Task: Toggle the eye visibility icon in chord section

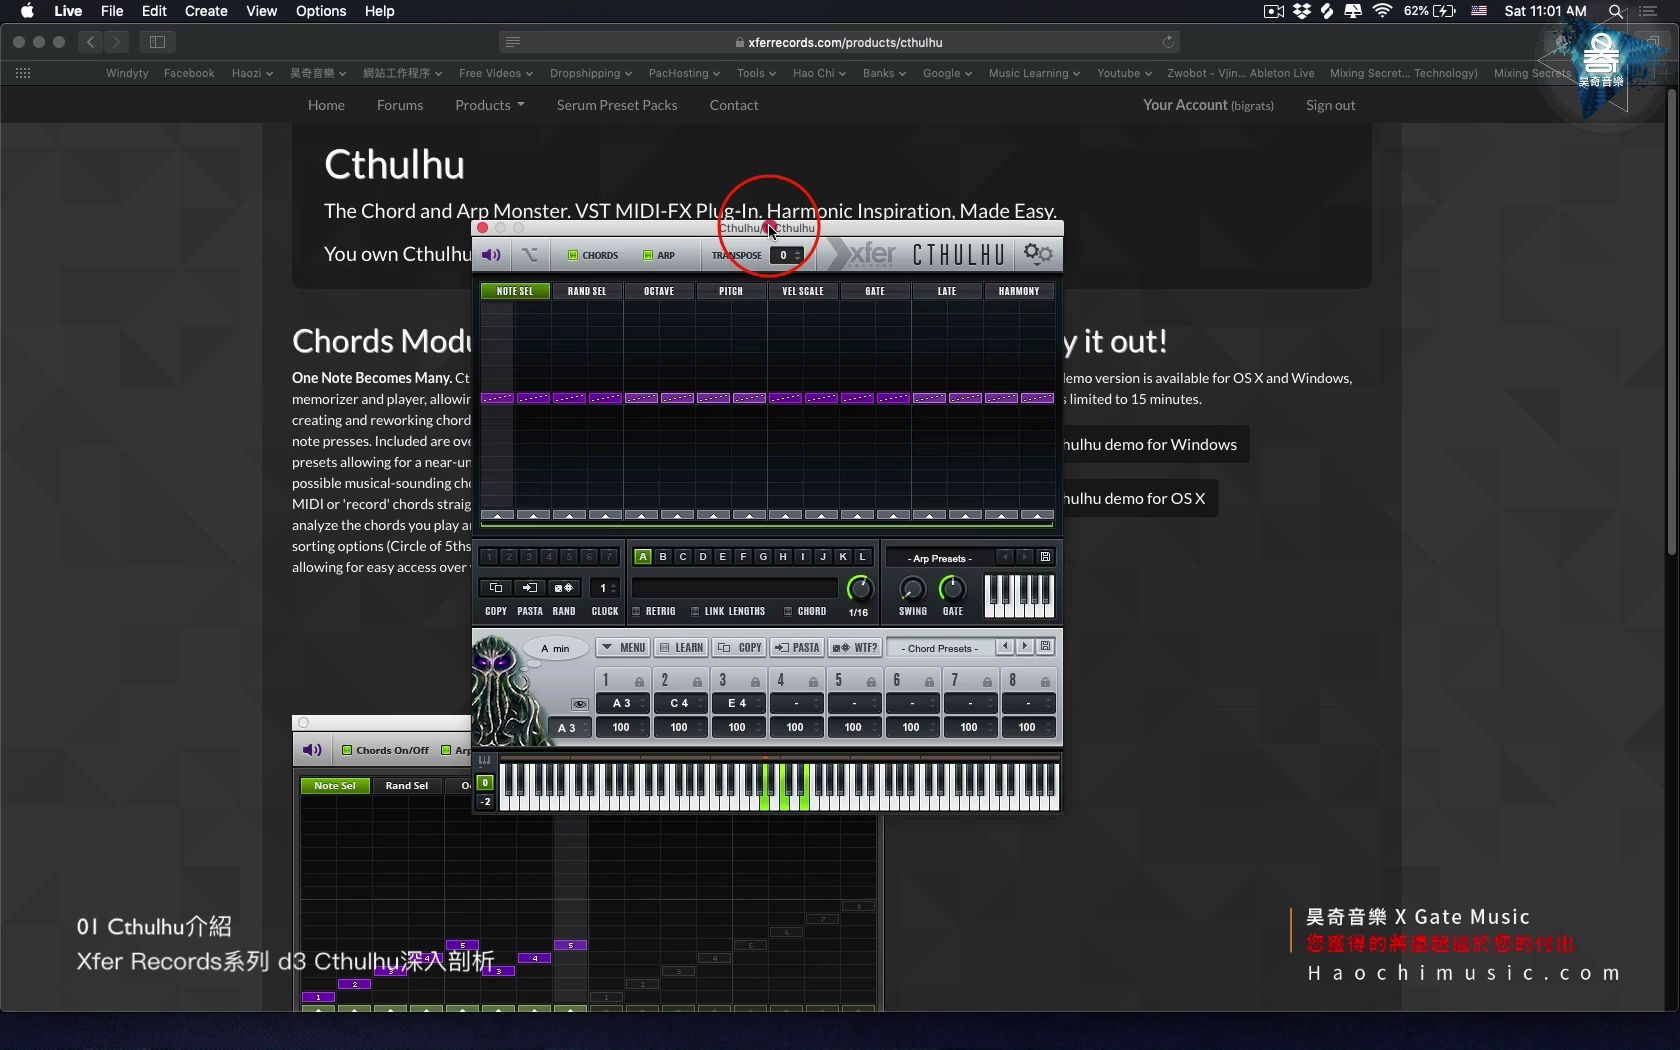Action: click(x=579, y=704)
